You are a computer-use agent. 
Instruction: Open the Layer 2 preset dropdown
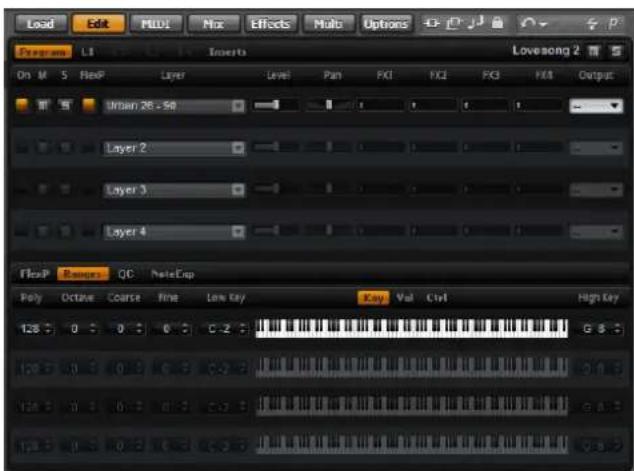(238, 148)
